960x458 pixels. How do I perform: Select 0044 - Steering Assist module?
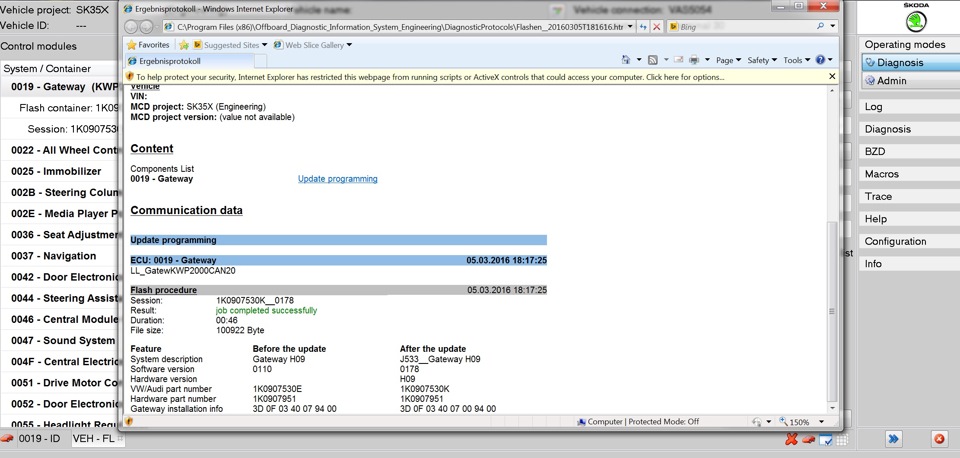coord(60,298)
